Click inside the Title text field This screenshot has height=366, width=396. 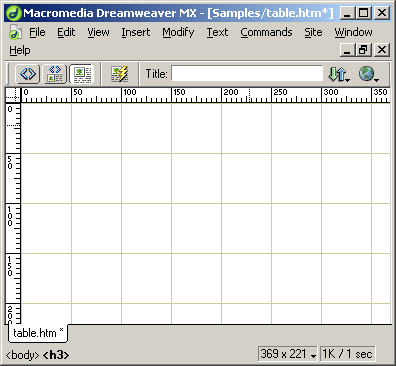click(x=247, y=73)
